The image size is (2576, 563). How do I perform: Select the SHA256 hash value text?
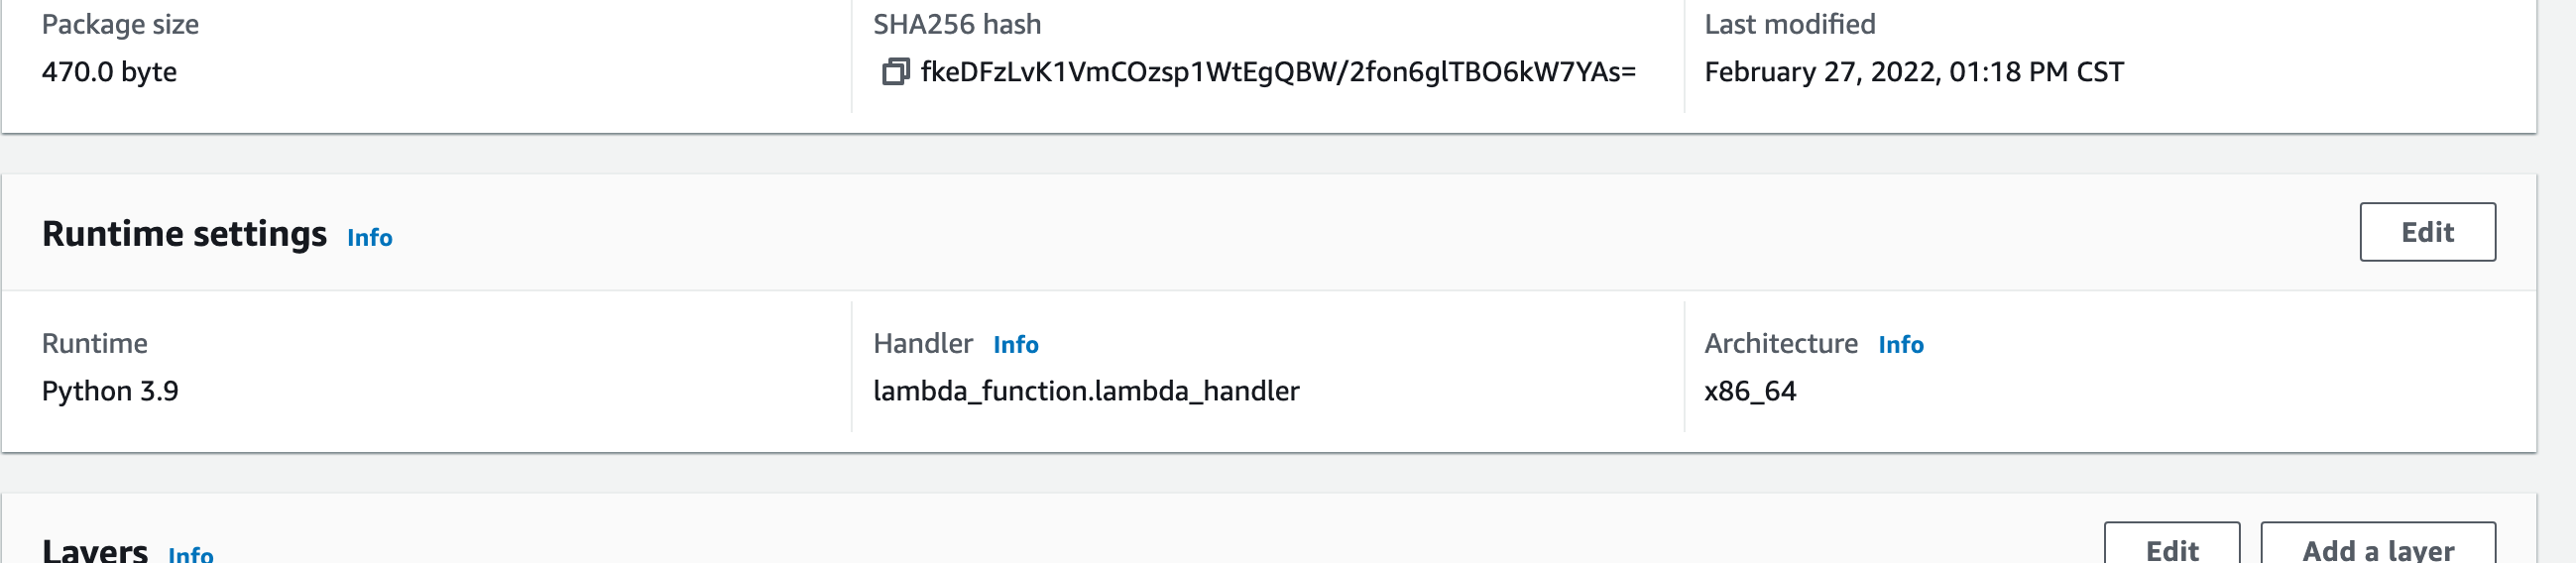coord(1277,72)
